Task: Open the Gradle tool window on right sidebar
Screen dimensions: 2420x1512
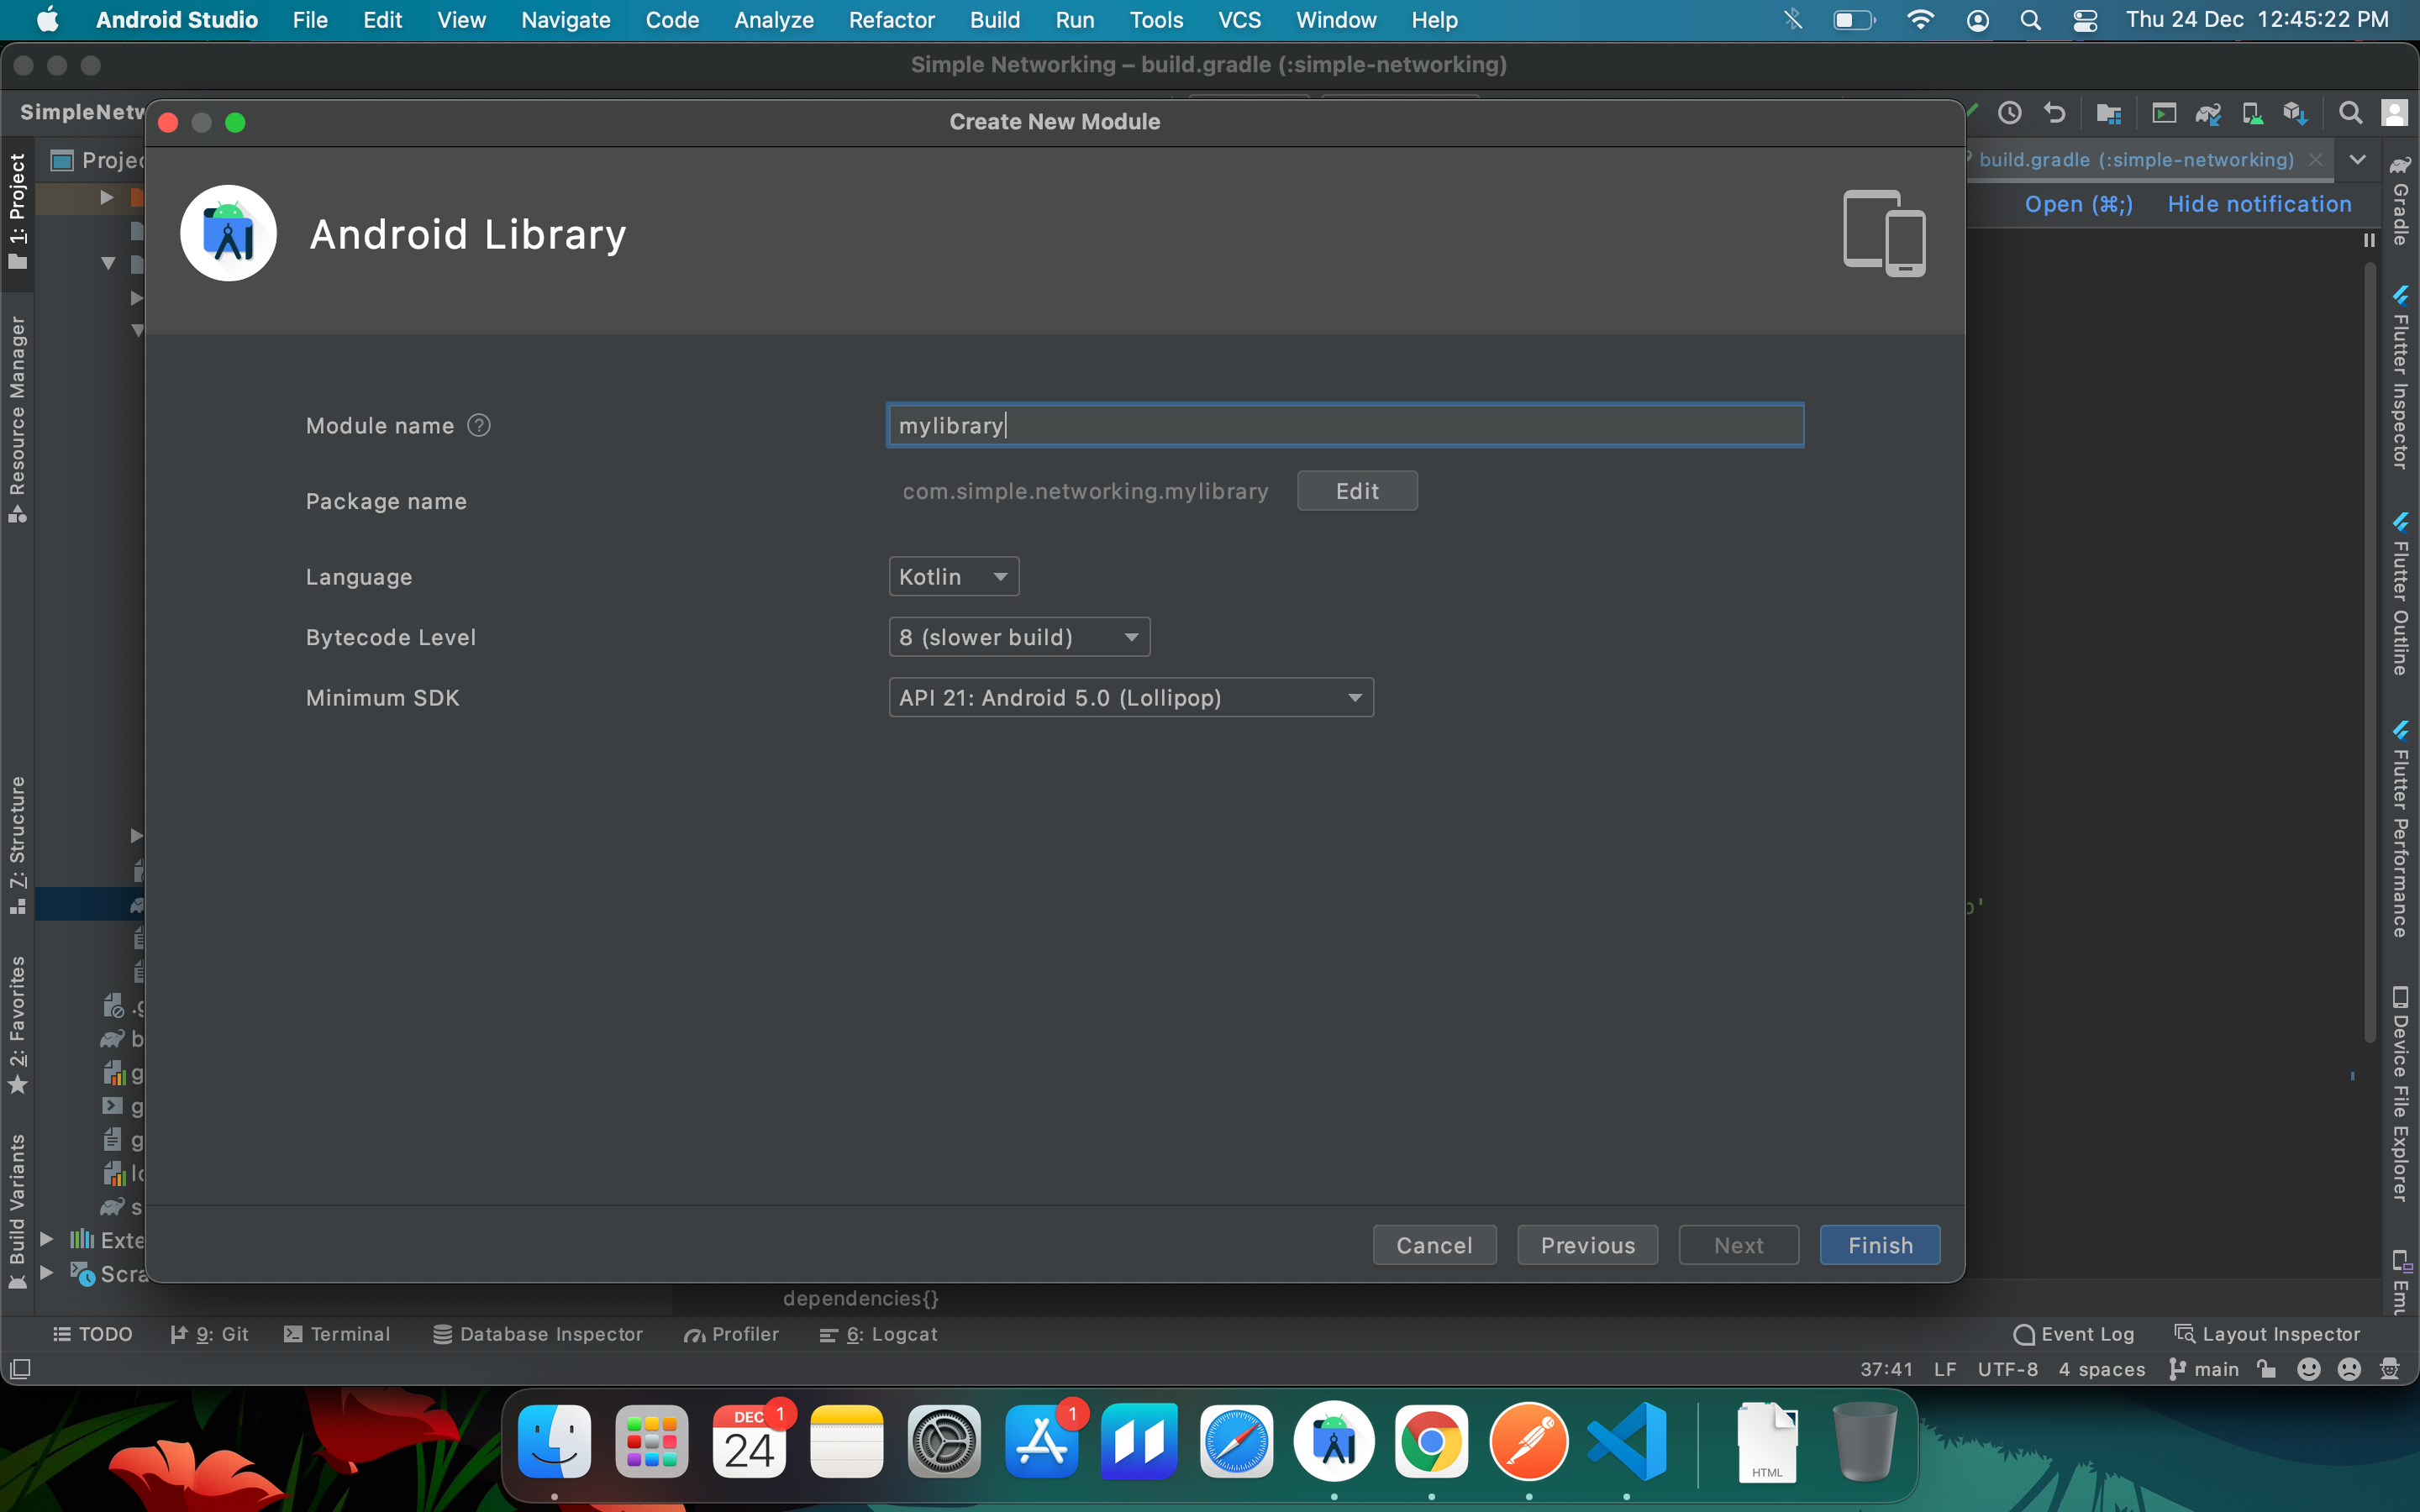Action: (2400, 200)
